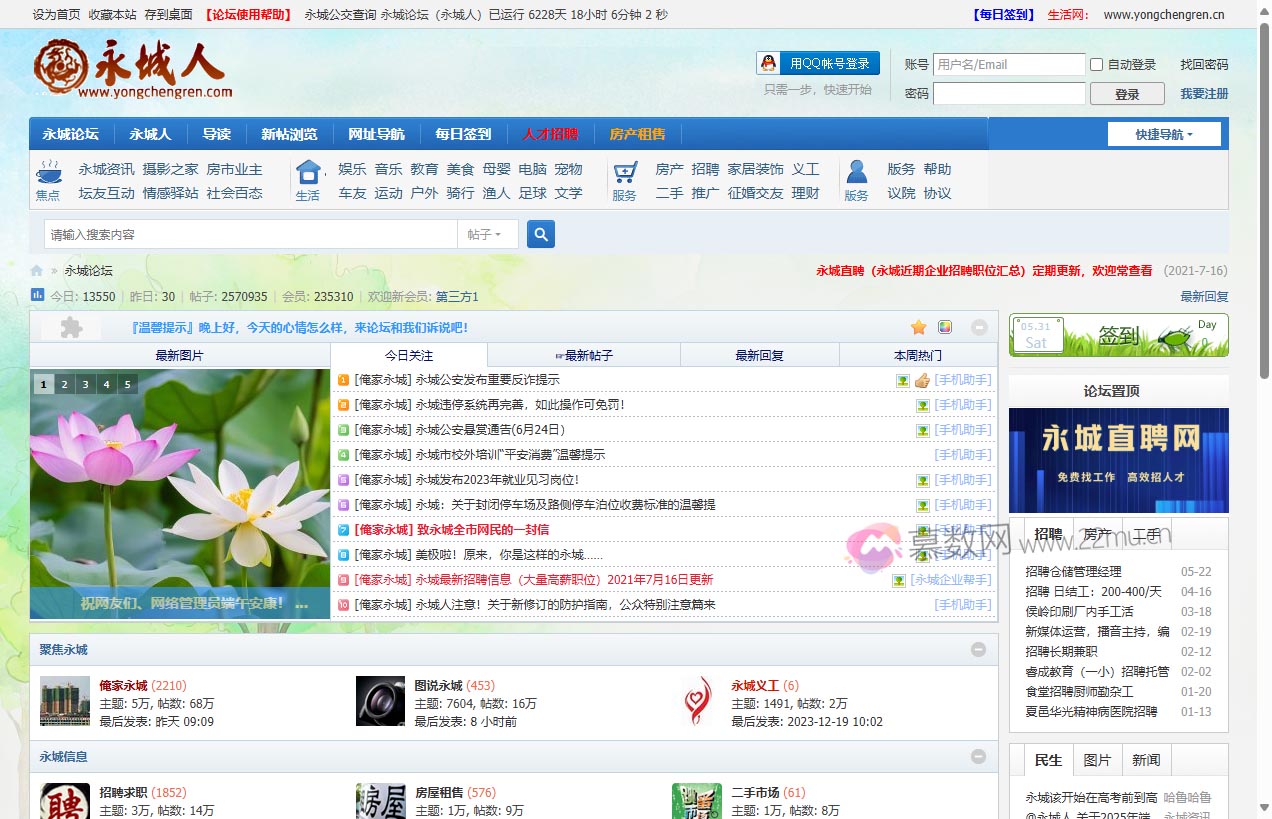The width and height of the screenshot is (1272, 819).
Task: Click the home icon in the breadcrumb
Action: tap(37, 271)
